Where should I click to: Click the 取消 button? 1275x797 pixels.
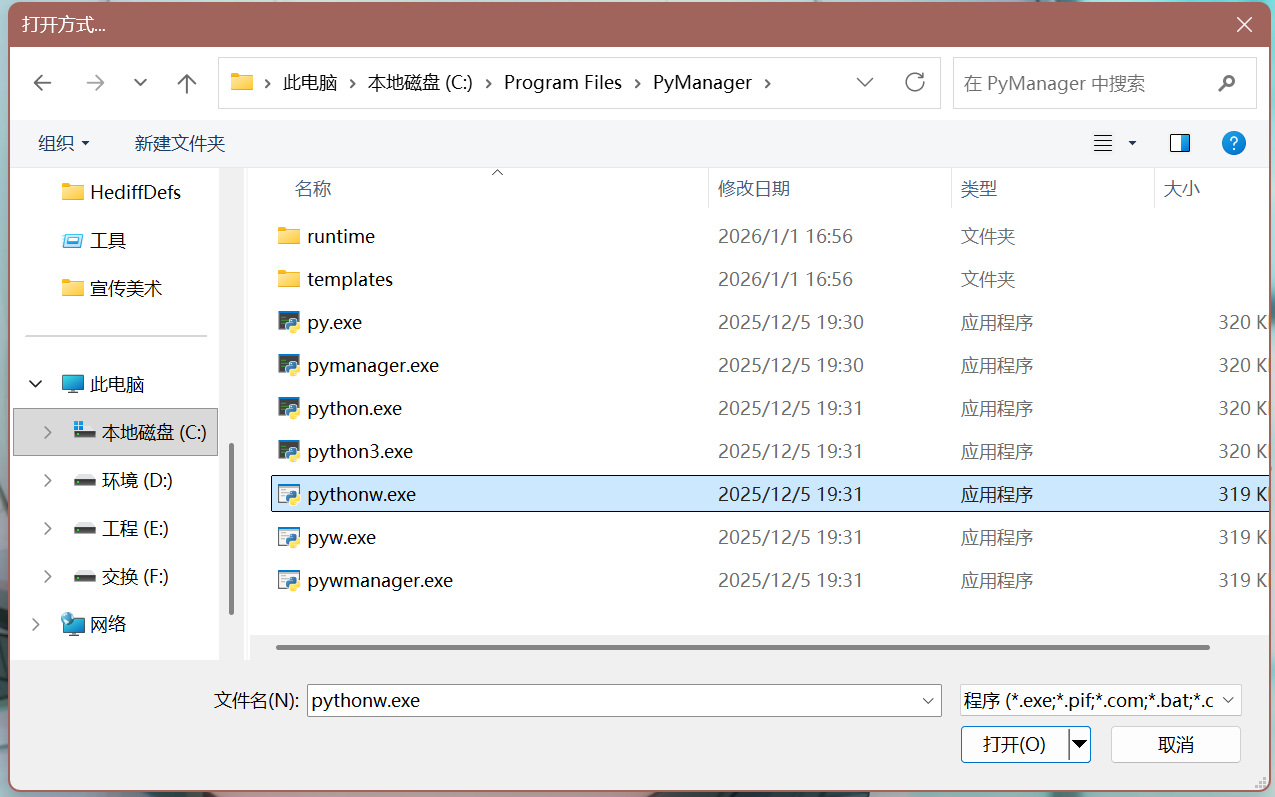[x=1175, y=744]
